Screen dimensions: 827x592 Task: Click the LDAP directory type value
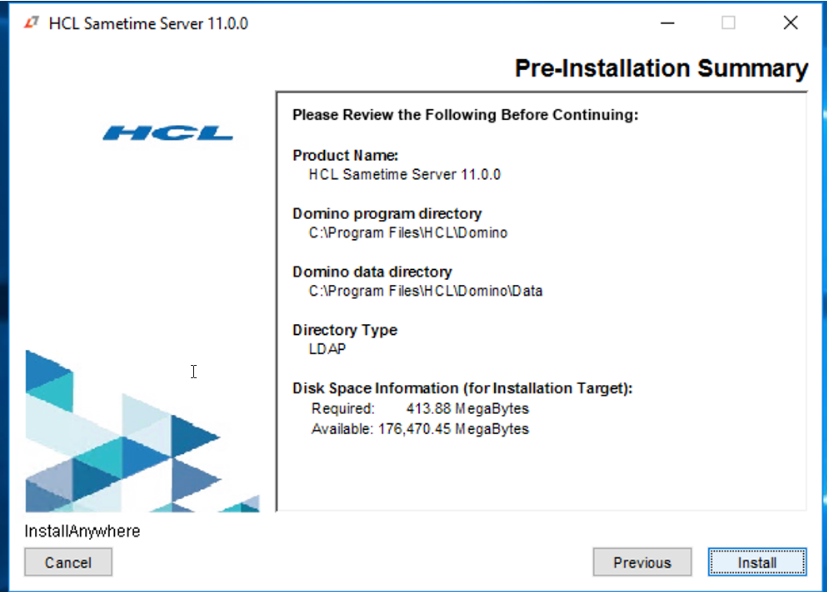click(x=326, y=349)
